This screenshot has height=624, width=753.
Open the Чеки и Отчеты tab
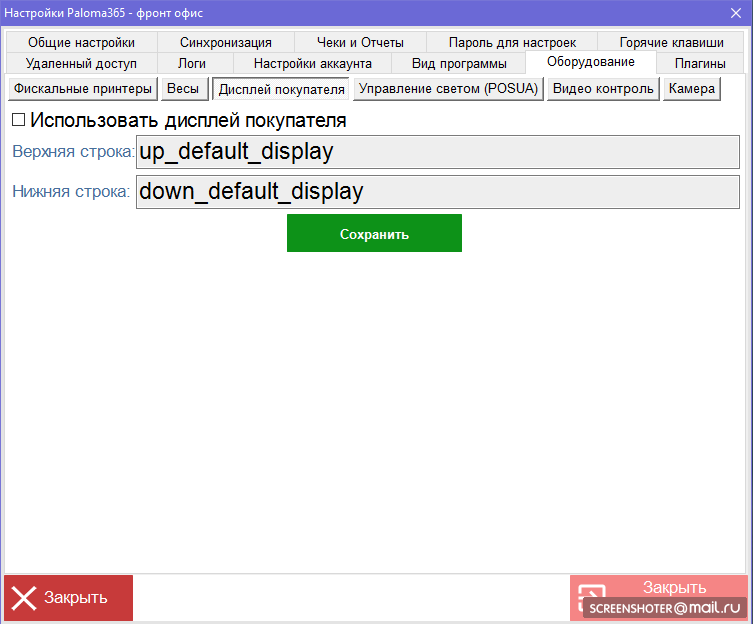(360, 42)
